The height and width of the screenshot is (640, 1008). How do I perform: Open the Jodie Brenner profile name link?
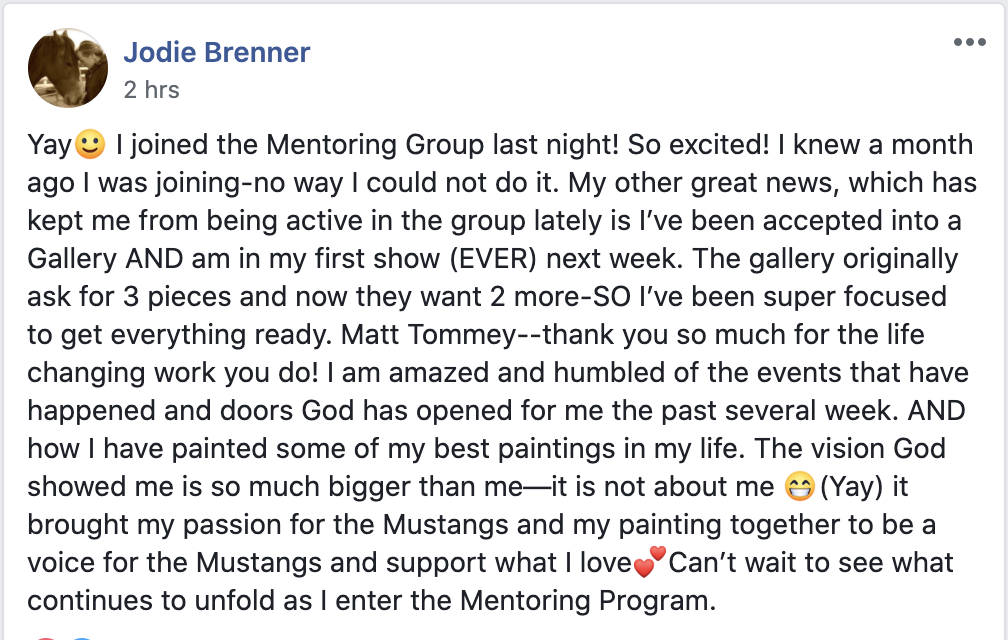[216, 51]
